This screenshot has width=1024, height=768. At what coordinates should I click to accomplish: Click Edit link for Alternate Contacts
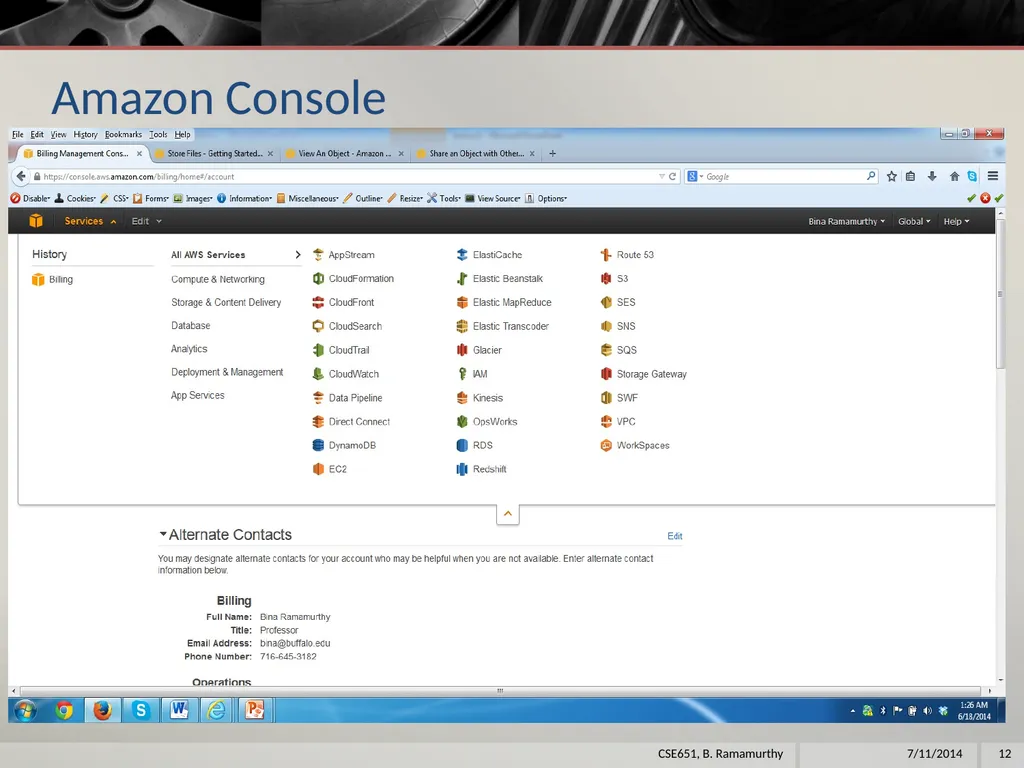[675, 536]
